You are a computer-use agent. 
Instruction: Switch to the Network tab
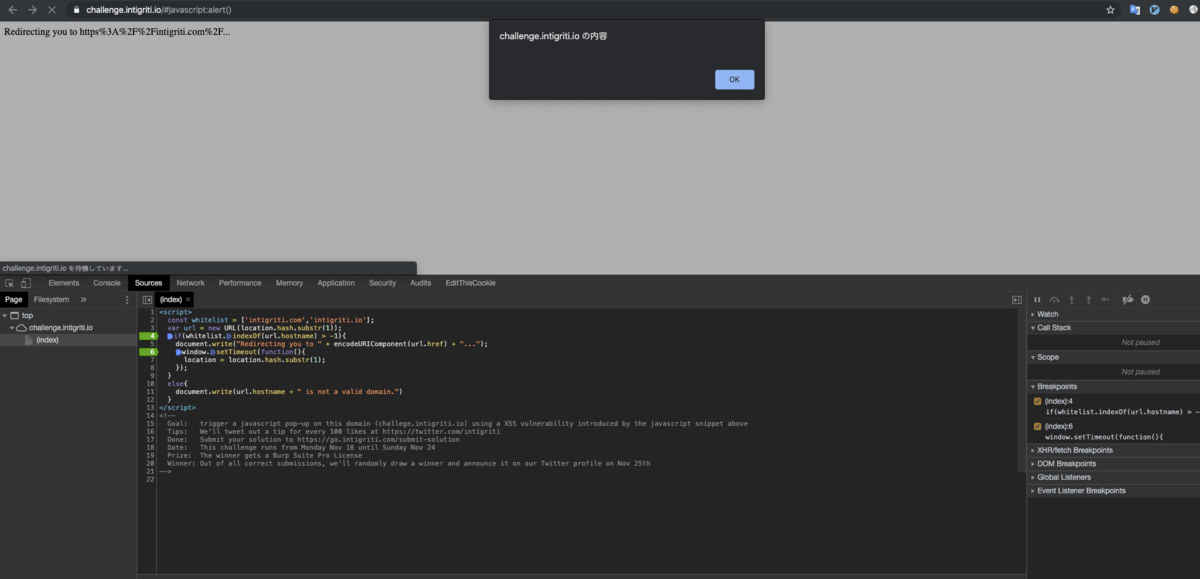(x=190, y=283)
